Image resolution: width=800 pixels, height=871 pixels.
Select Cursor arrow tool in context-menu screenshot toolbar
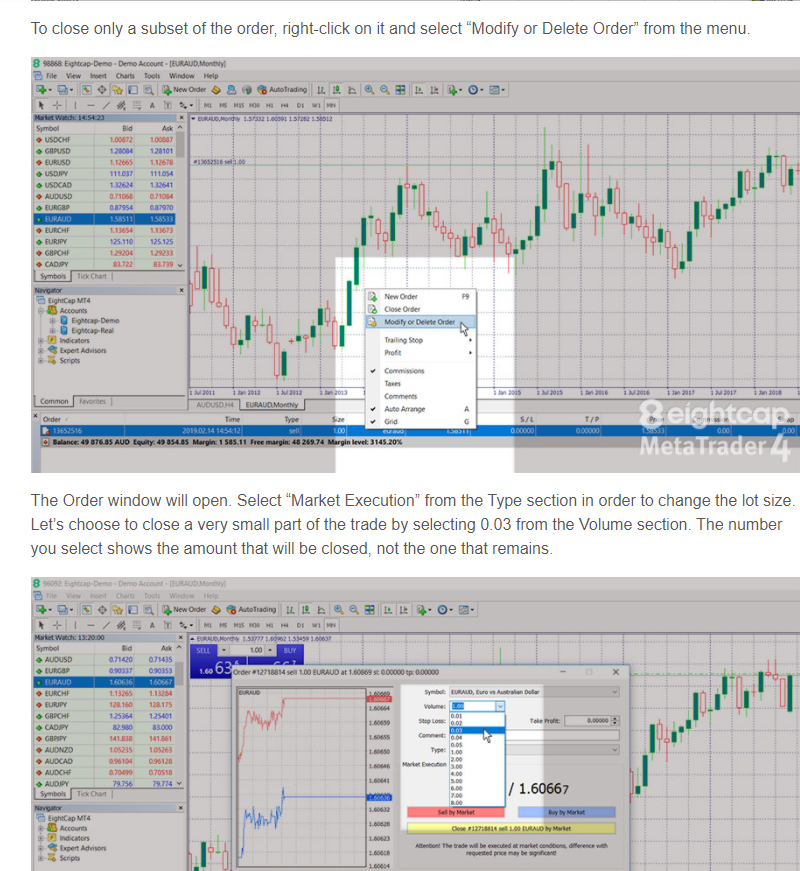[x=41, y=105]
